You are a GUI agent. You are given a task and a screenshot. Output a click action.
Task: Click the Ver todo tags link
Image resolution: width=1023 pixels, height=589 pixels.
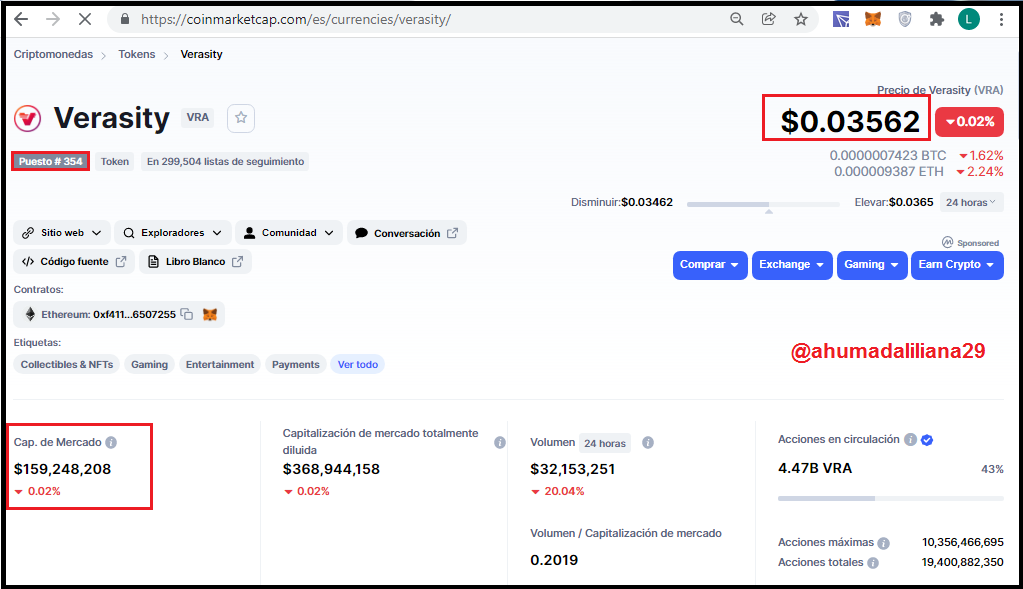[358, 365]
